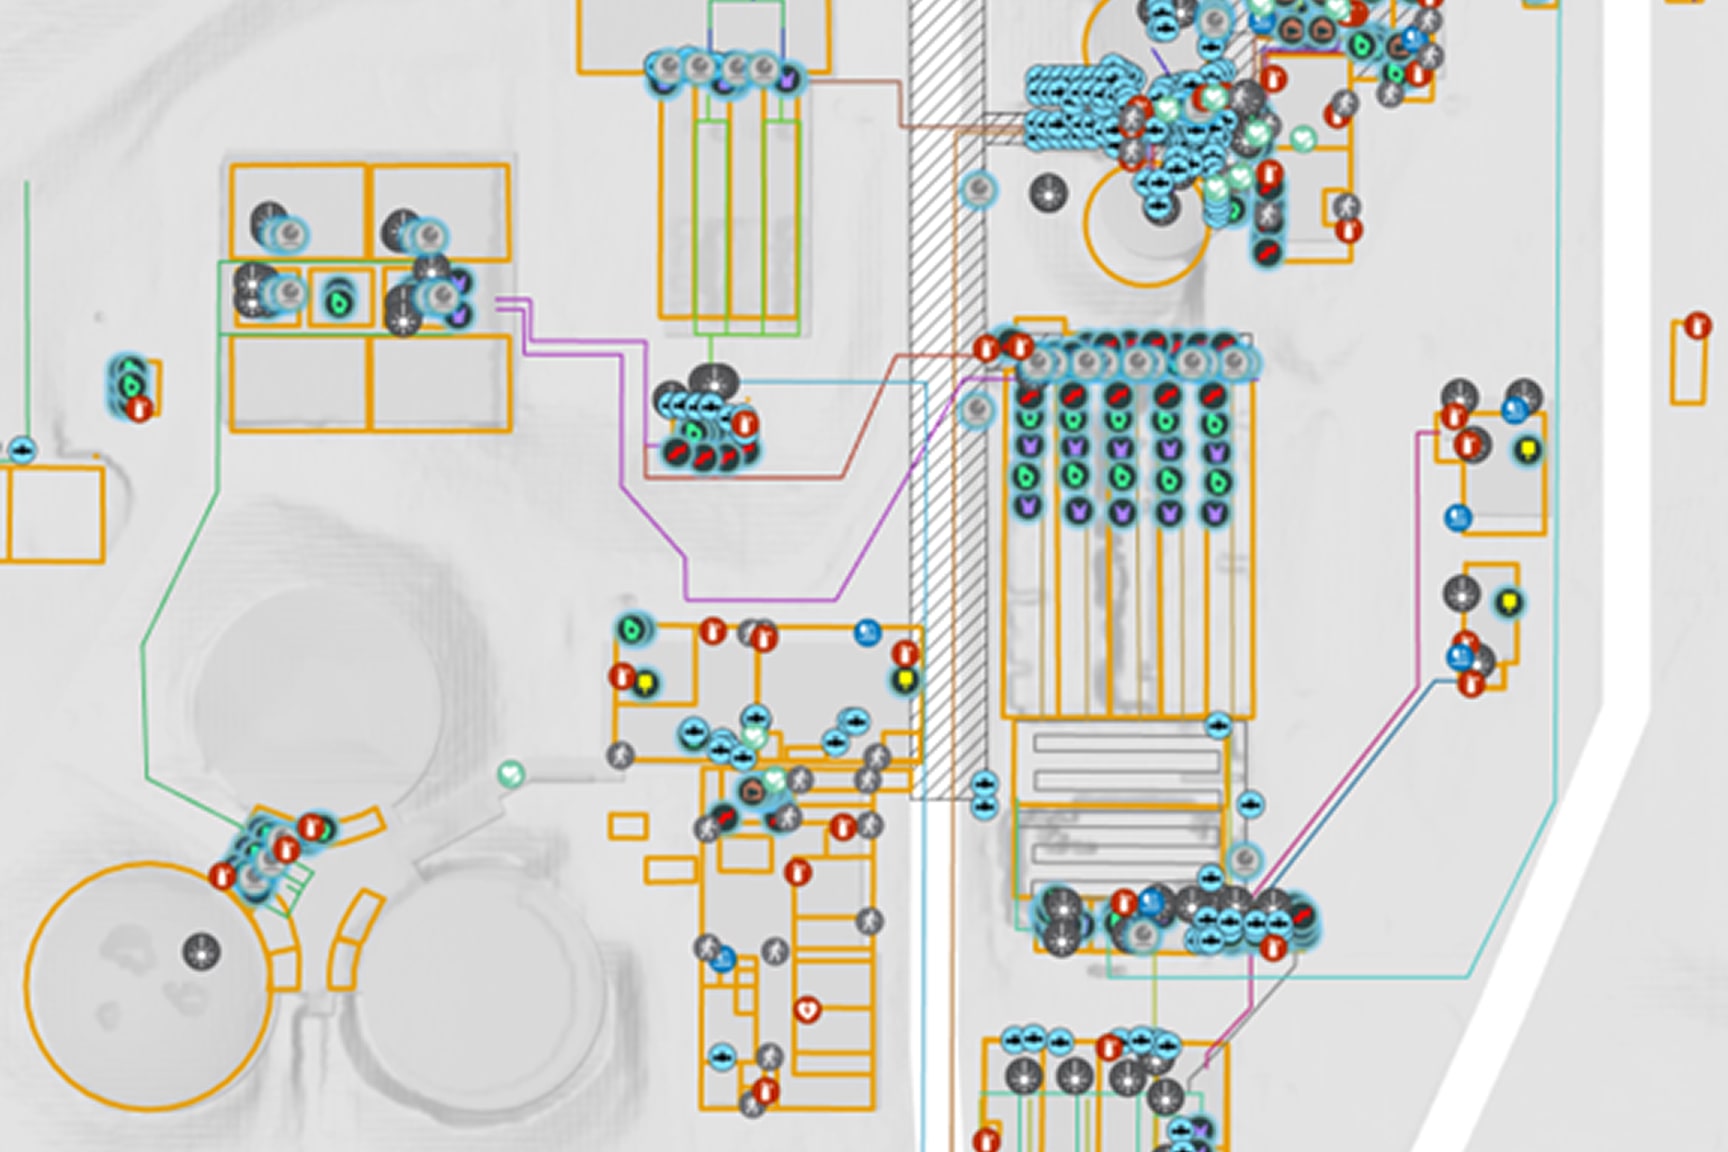Image resolution: width=1728 pixels, height=1152 pixels.
Task: Click the yellow pin marker beside the hatched strip
Action: [x=906, y=680]
